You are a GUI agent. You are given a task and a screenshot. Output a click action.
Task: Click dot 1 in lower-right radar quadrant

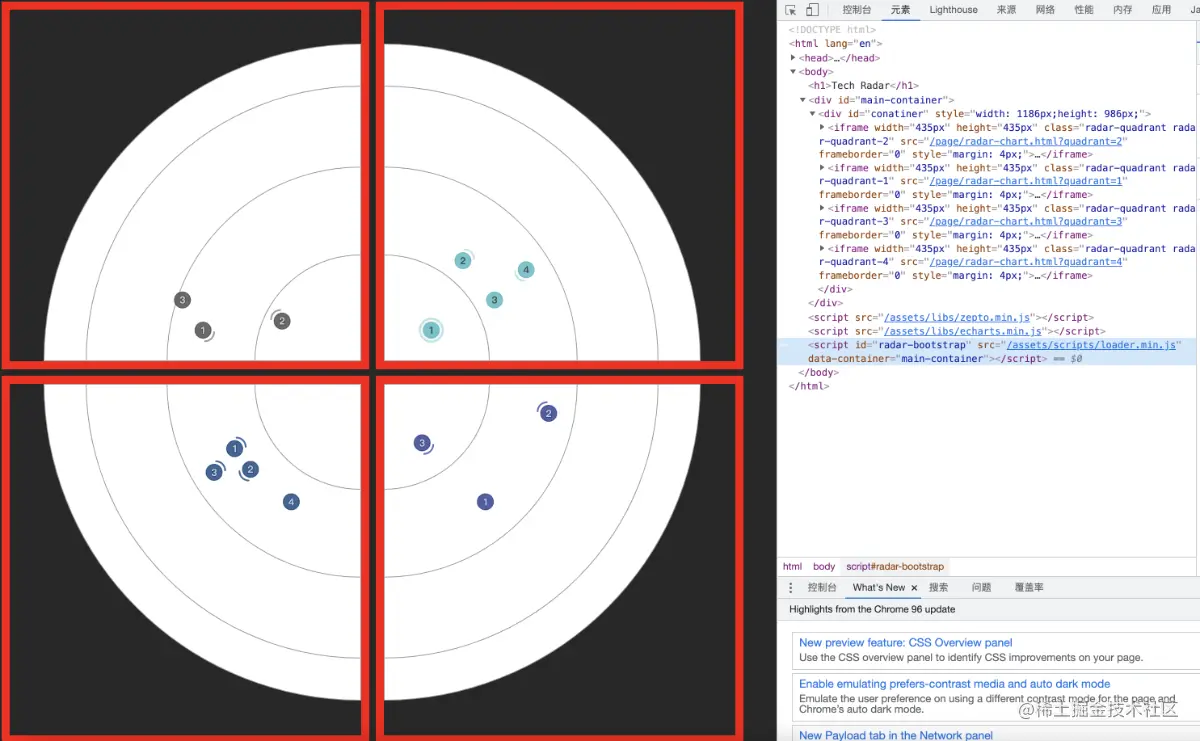click(485, 502)
